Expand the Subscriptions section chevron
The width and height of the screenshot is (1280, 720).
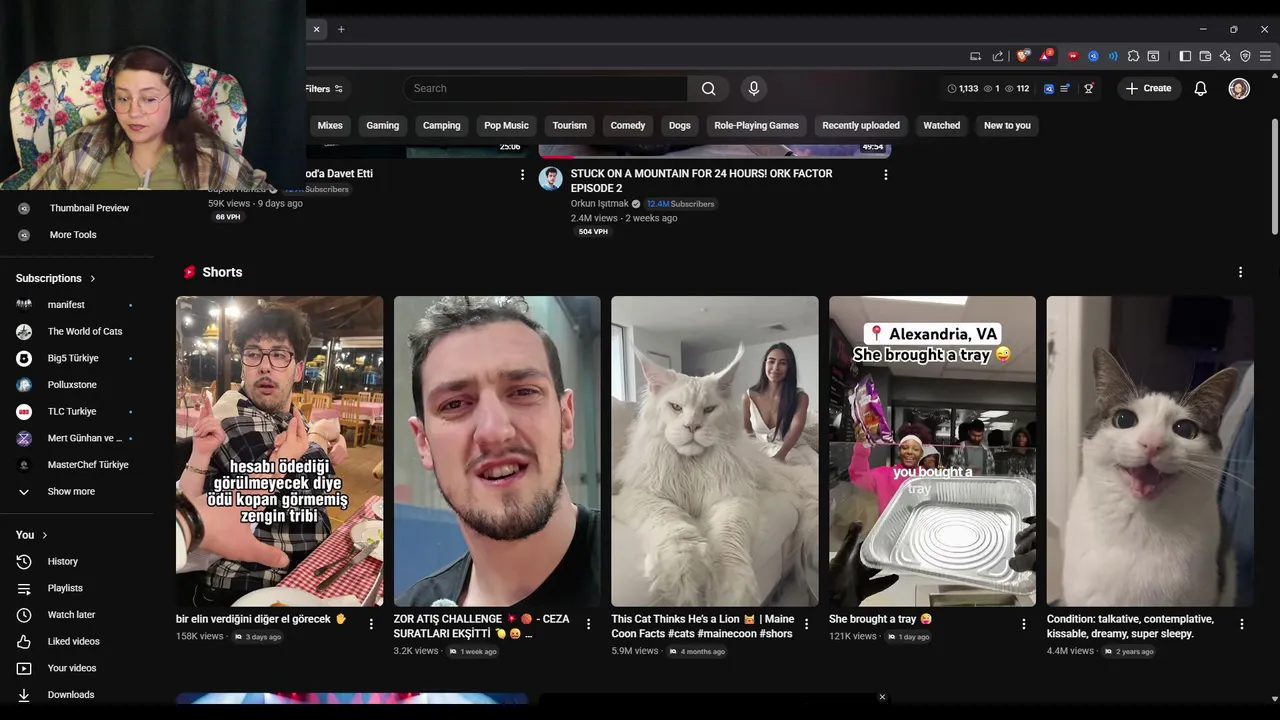(93, 278)
